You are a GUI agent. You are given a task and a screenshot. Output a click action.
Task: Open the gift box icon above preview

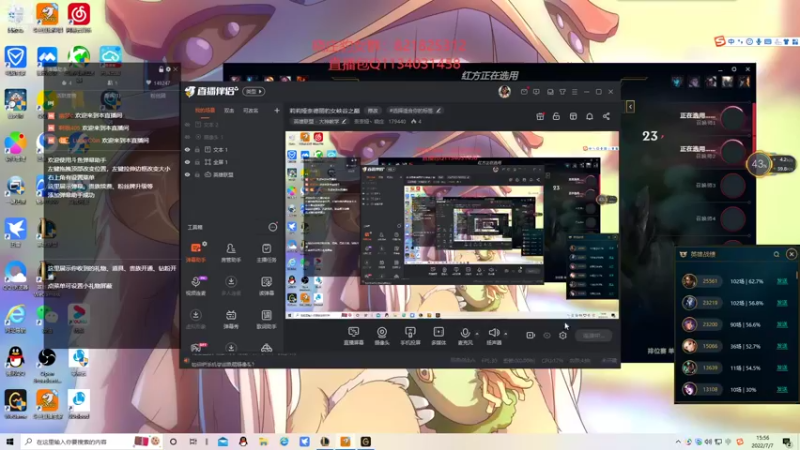[540, 116]
